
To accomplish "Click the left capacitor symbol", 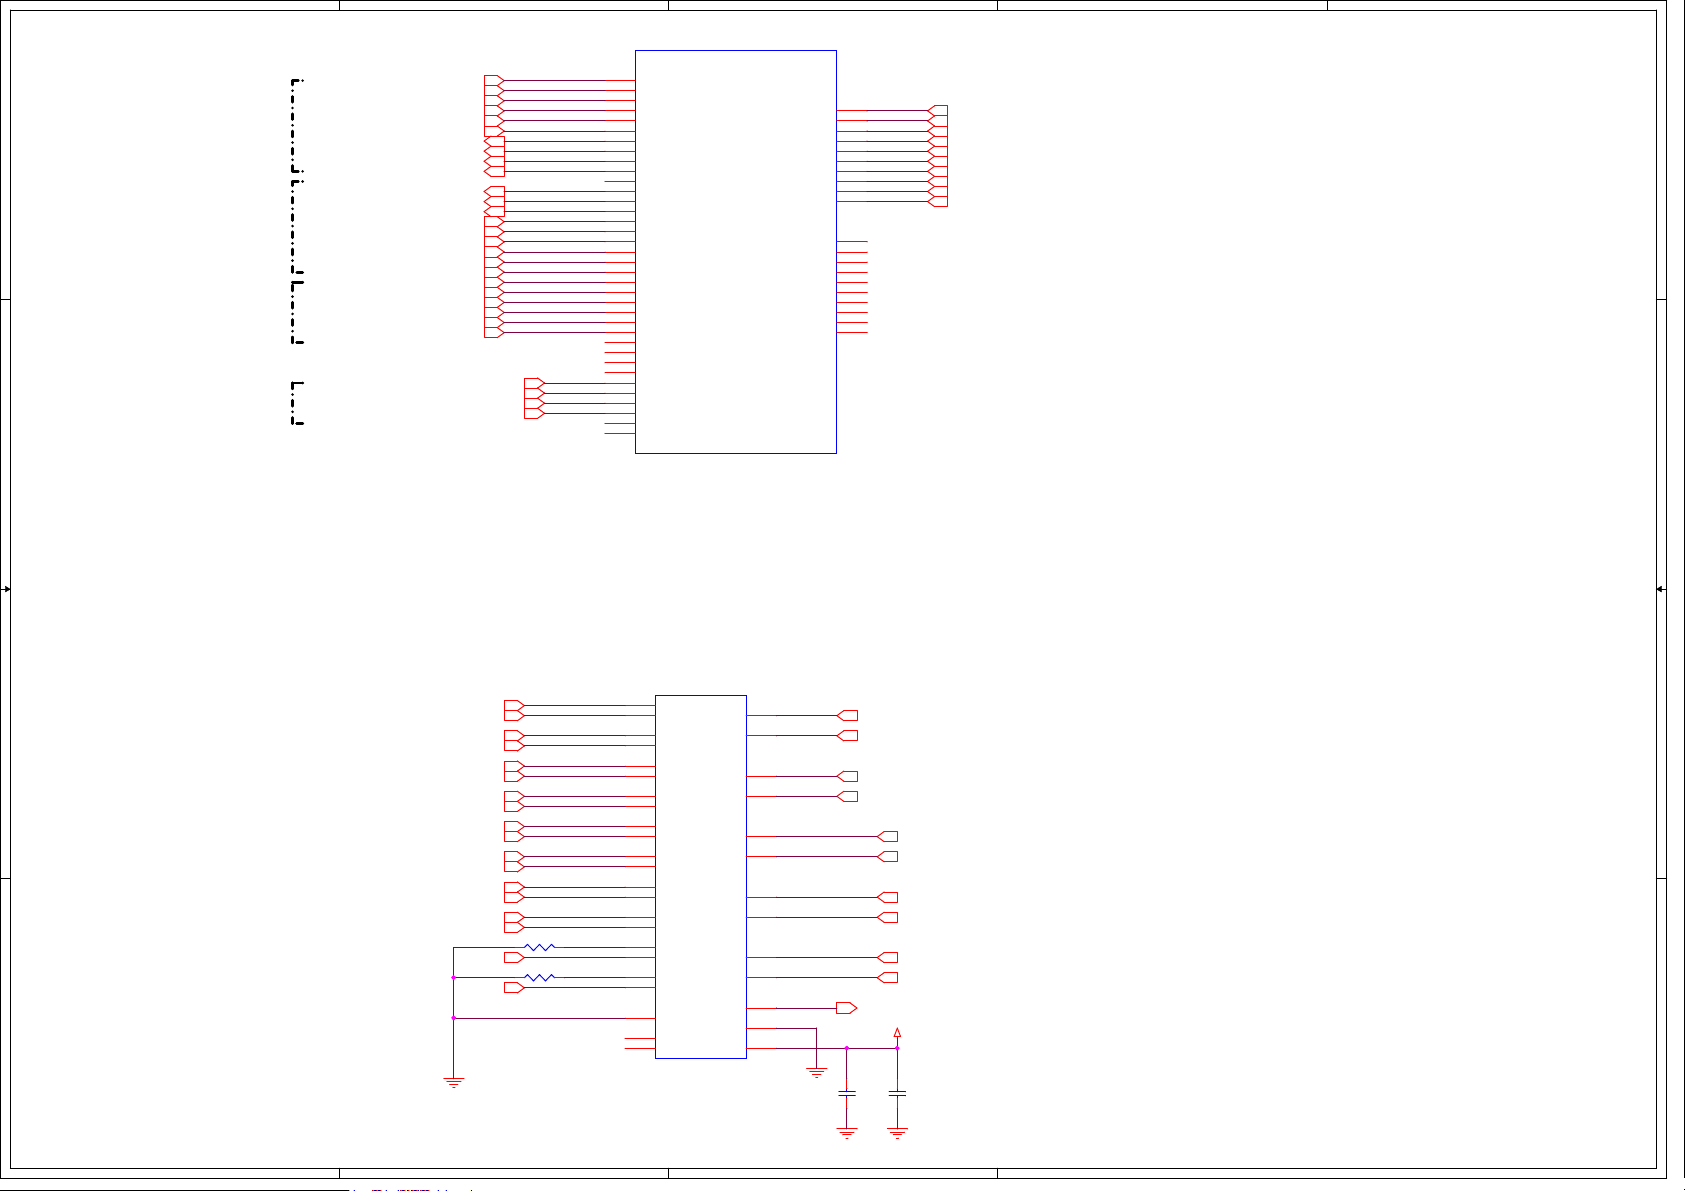I will pyautogui.click(x=847, y=1095).
